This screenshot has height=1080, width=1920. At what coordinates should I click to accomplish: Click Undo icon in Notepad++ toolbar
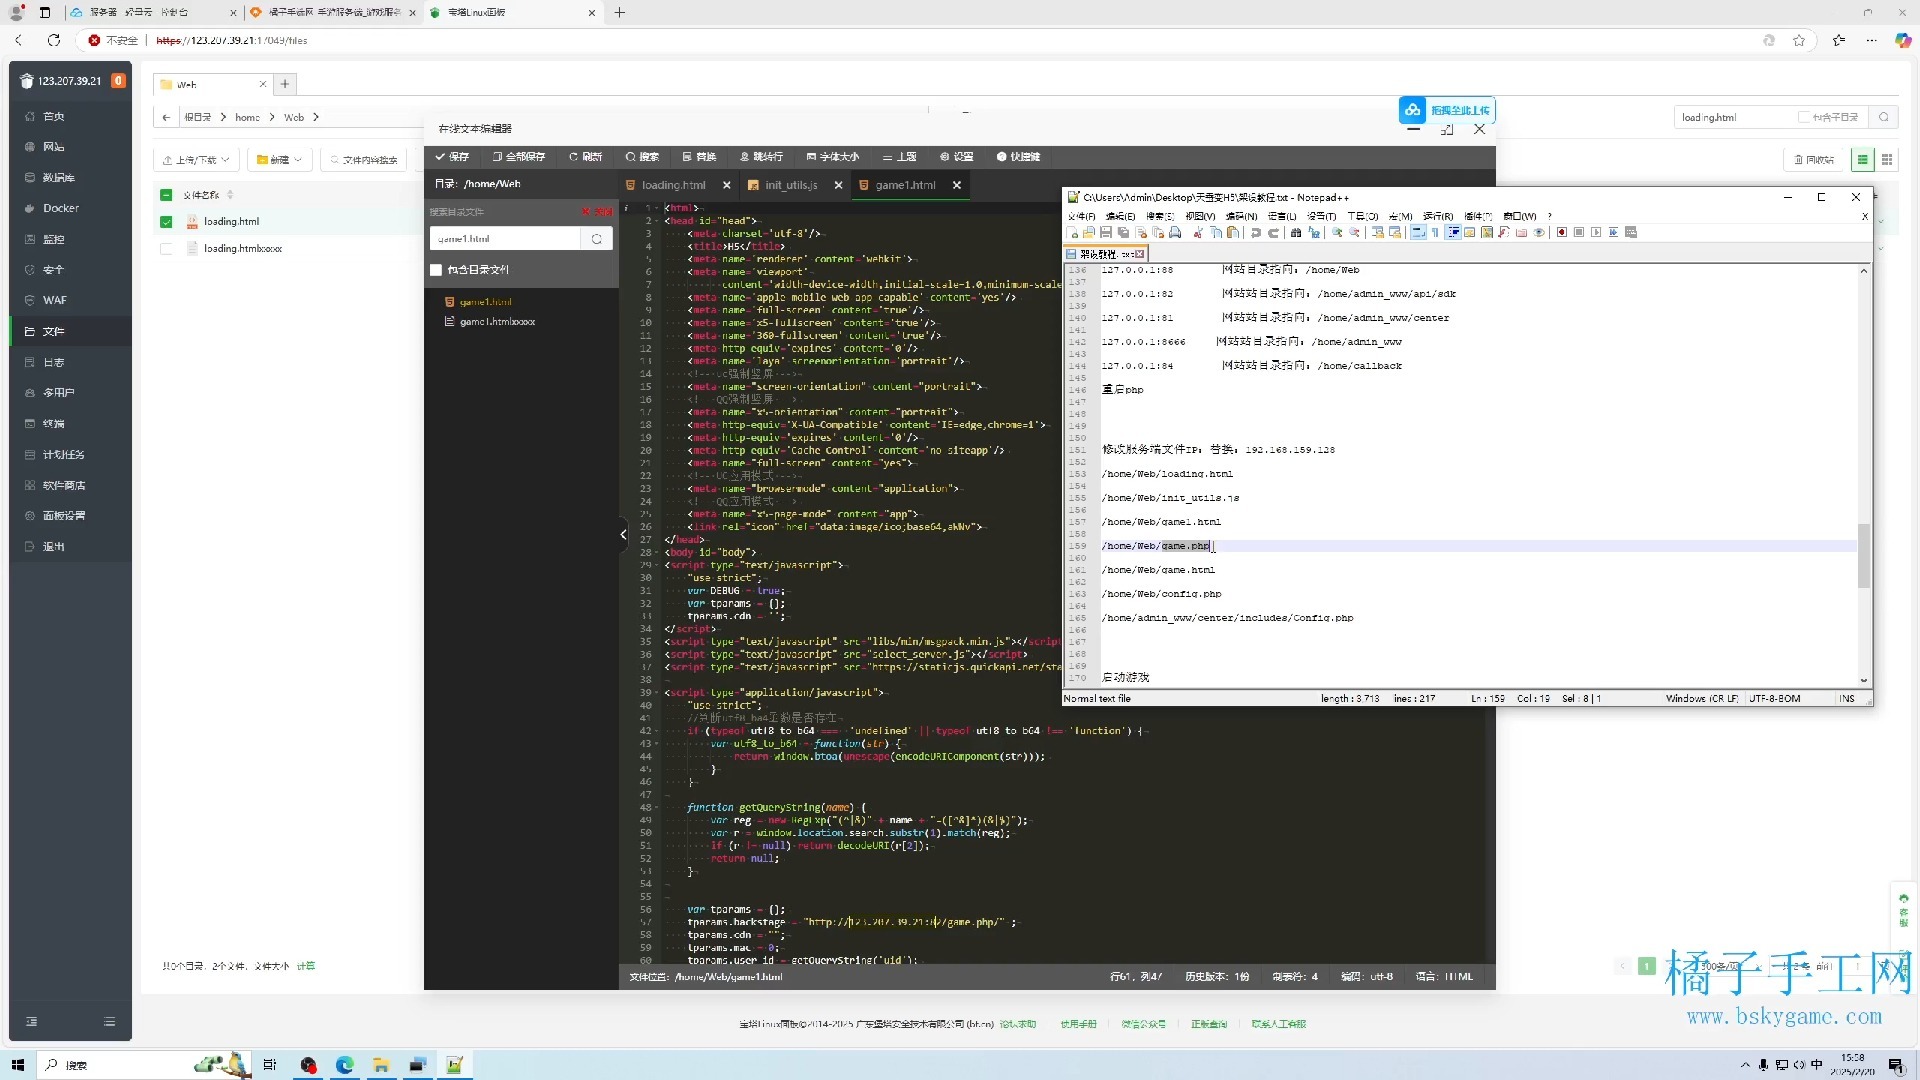(x=1256, y=233)
